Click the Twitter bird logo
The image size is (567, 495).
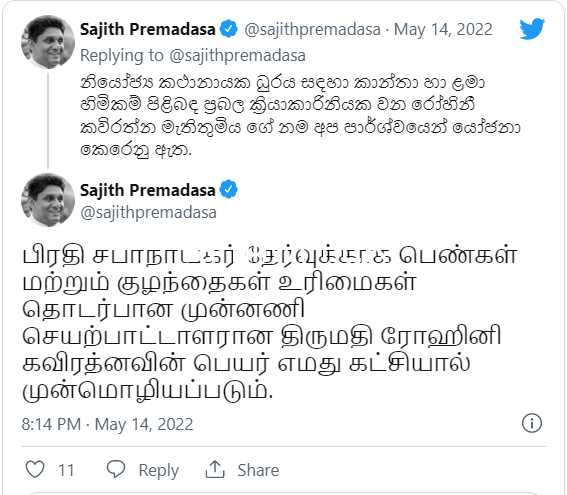tap(532, 29)
